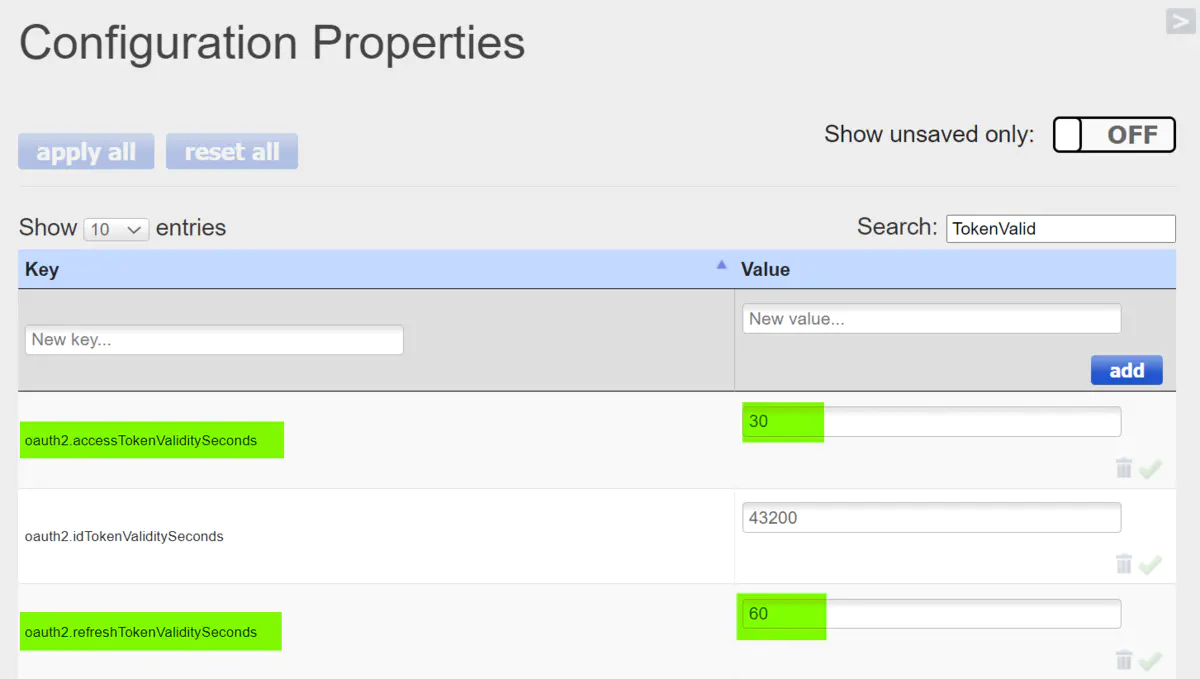1200x679 pixels.
Task: Edit the accessTokenValiditySeconds value field showing 30
Action: (x=932, y=421)
